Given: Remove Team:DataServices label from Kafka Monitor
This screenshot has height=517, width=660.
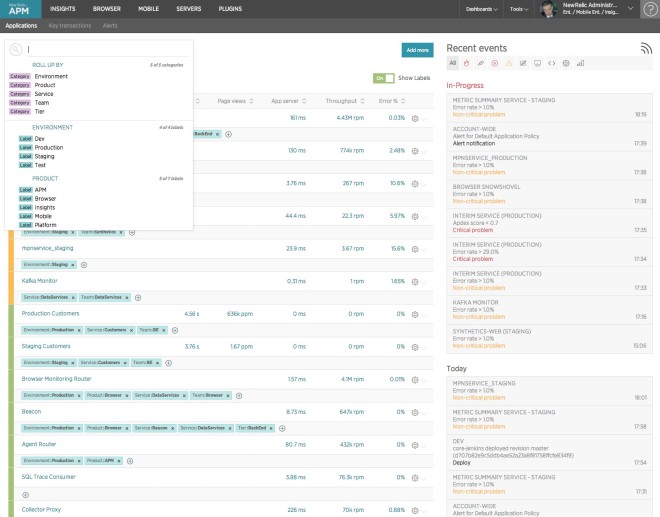Looking at the screenshot, I should click(x=127, y=298).
